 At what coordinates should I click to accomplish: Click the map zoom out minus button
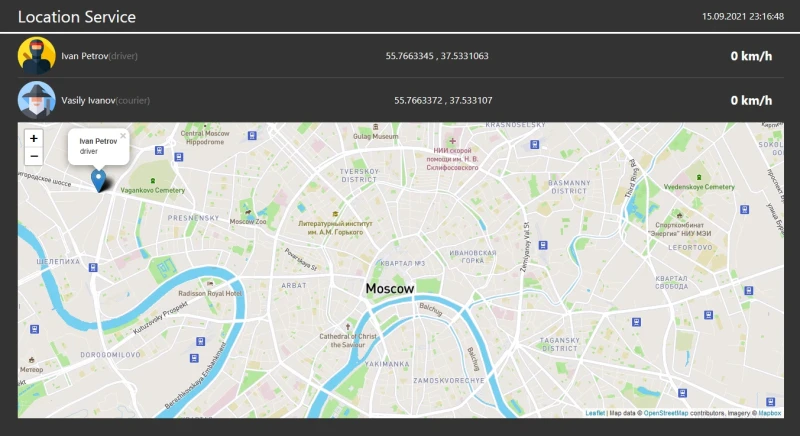coord(34,156)
